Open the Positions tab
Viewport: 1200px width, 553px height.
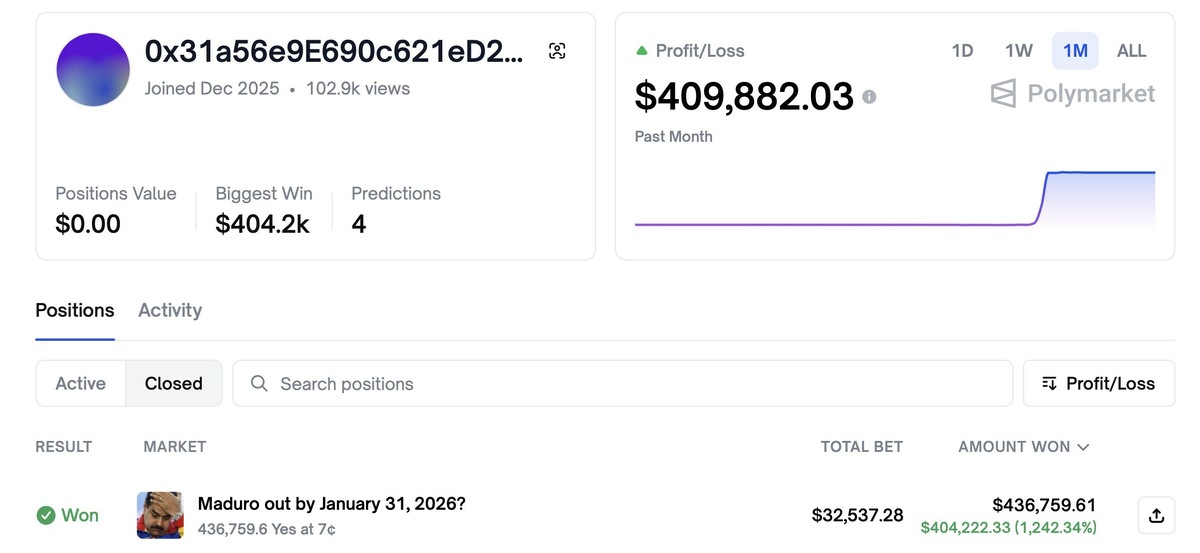coord(75,310)
